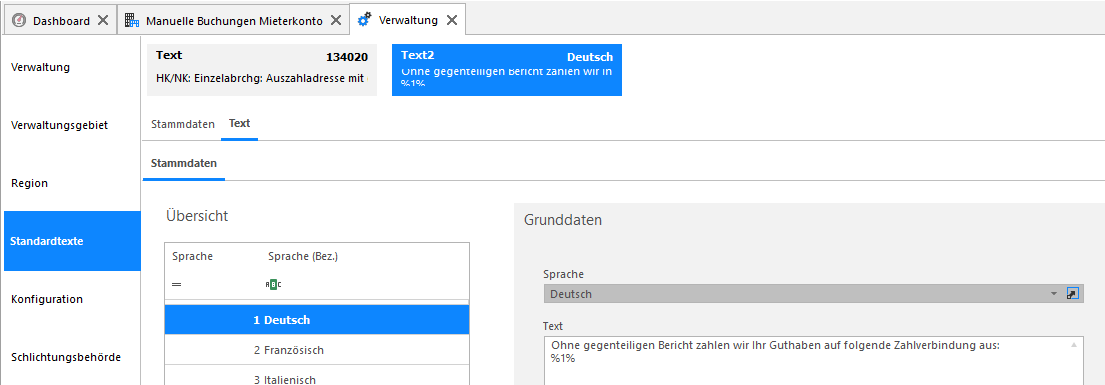Select the Verwaltung document tab
The height and width of the screenshot is (385, 1105).
click(408, 20)
